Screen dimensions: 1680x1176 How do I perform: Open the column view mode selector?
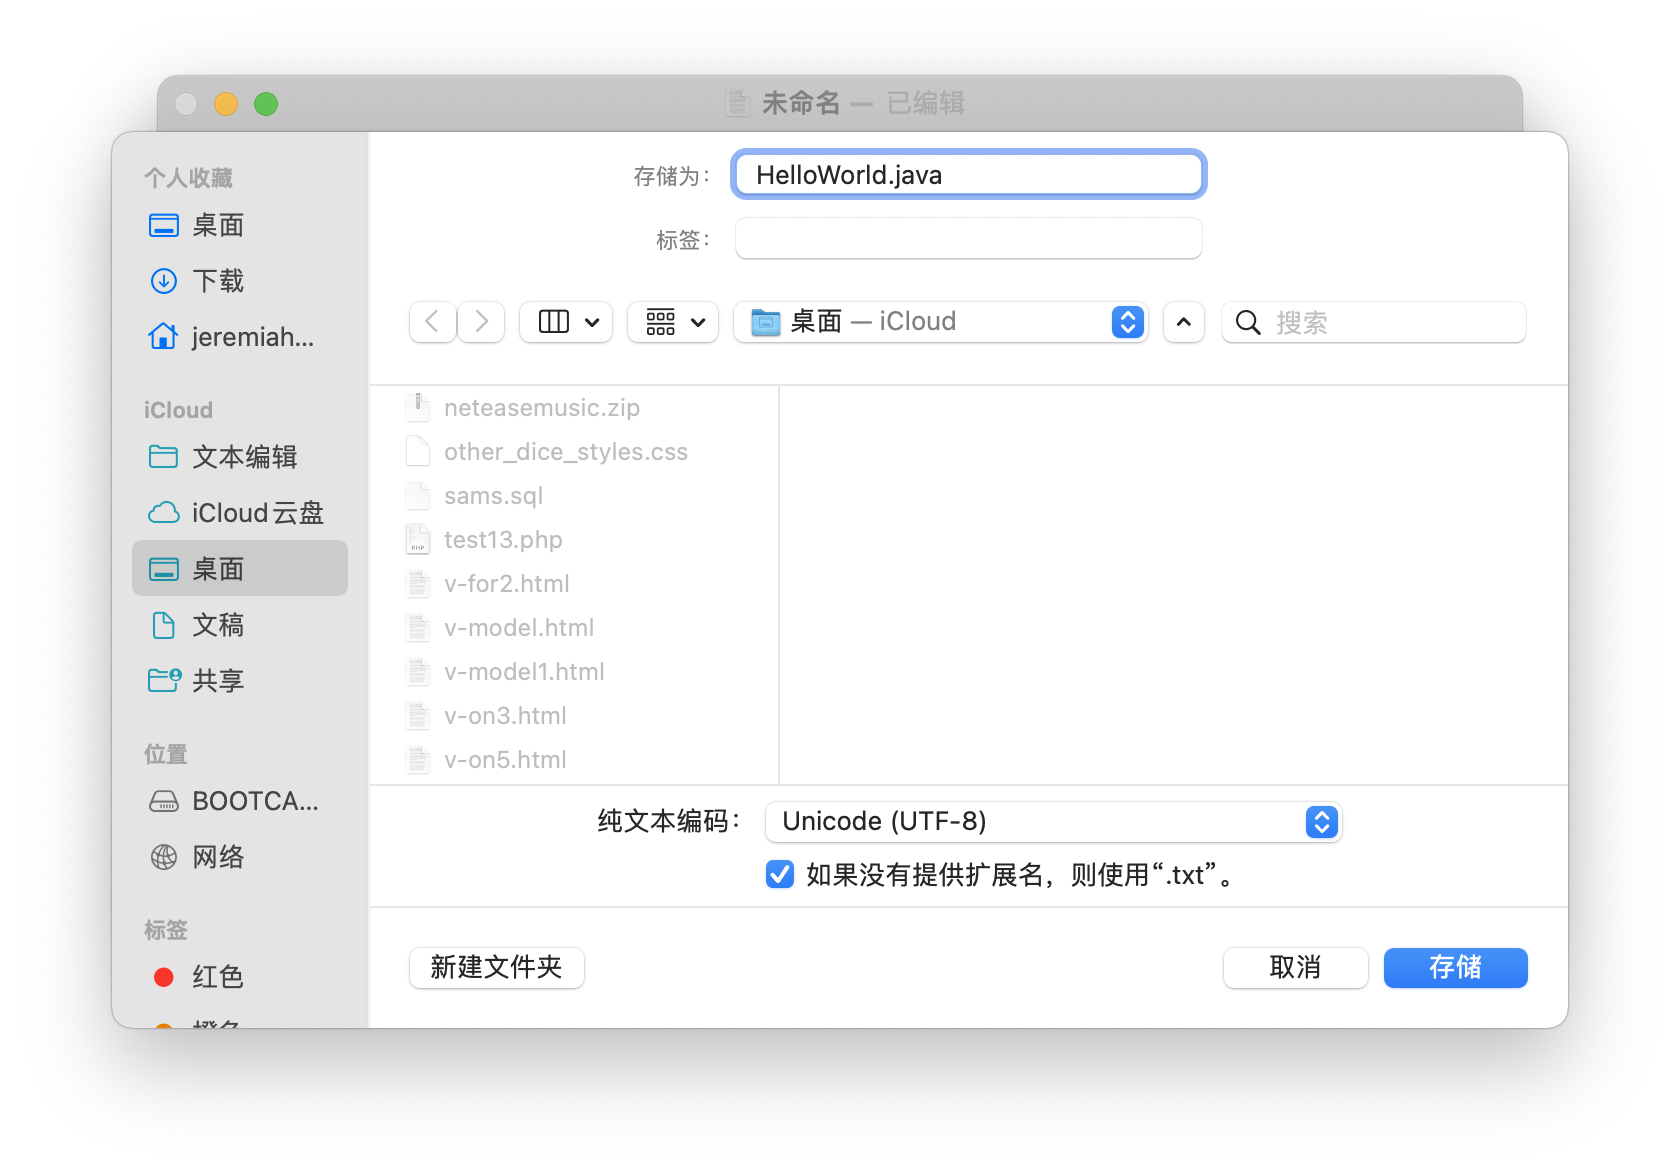click(x=566, y=322)
